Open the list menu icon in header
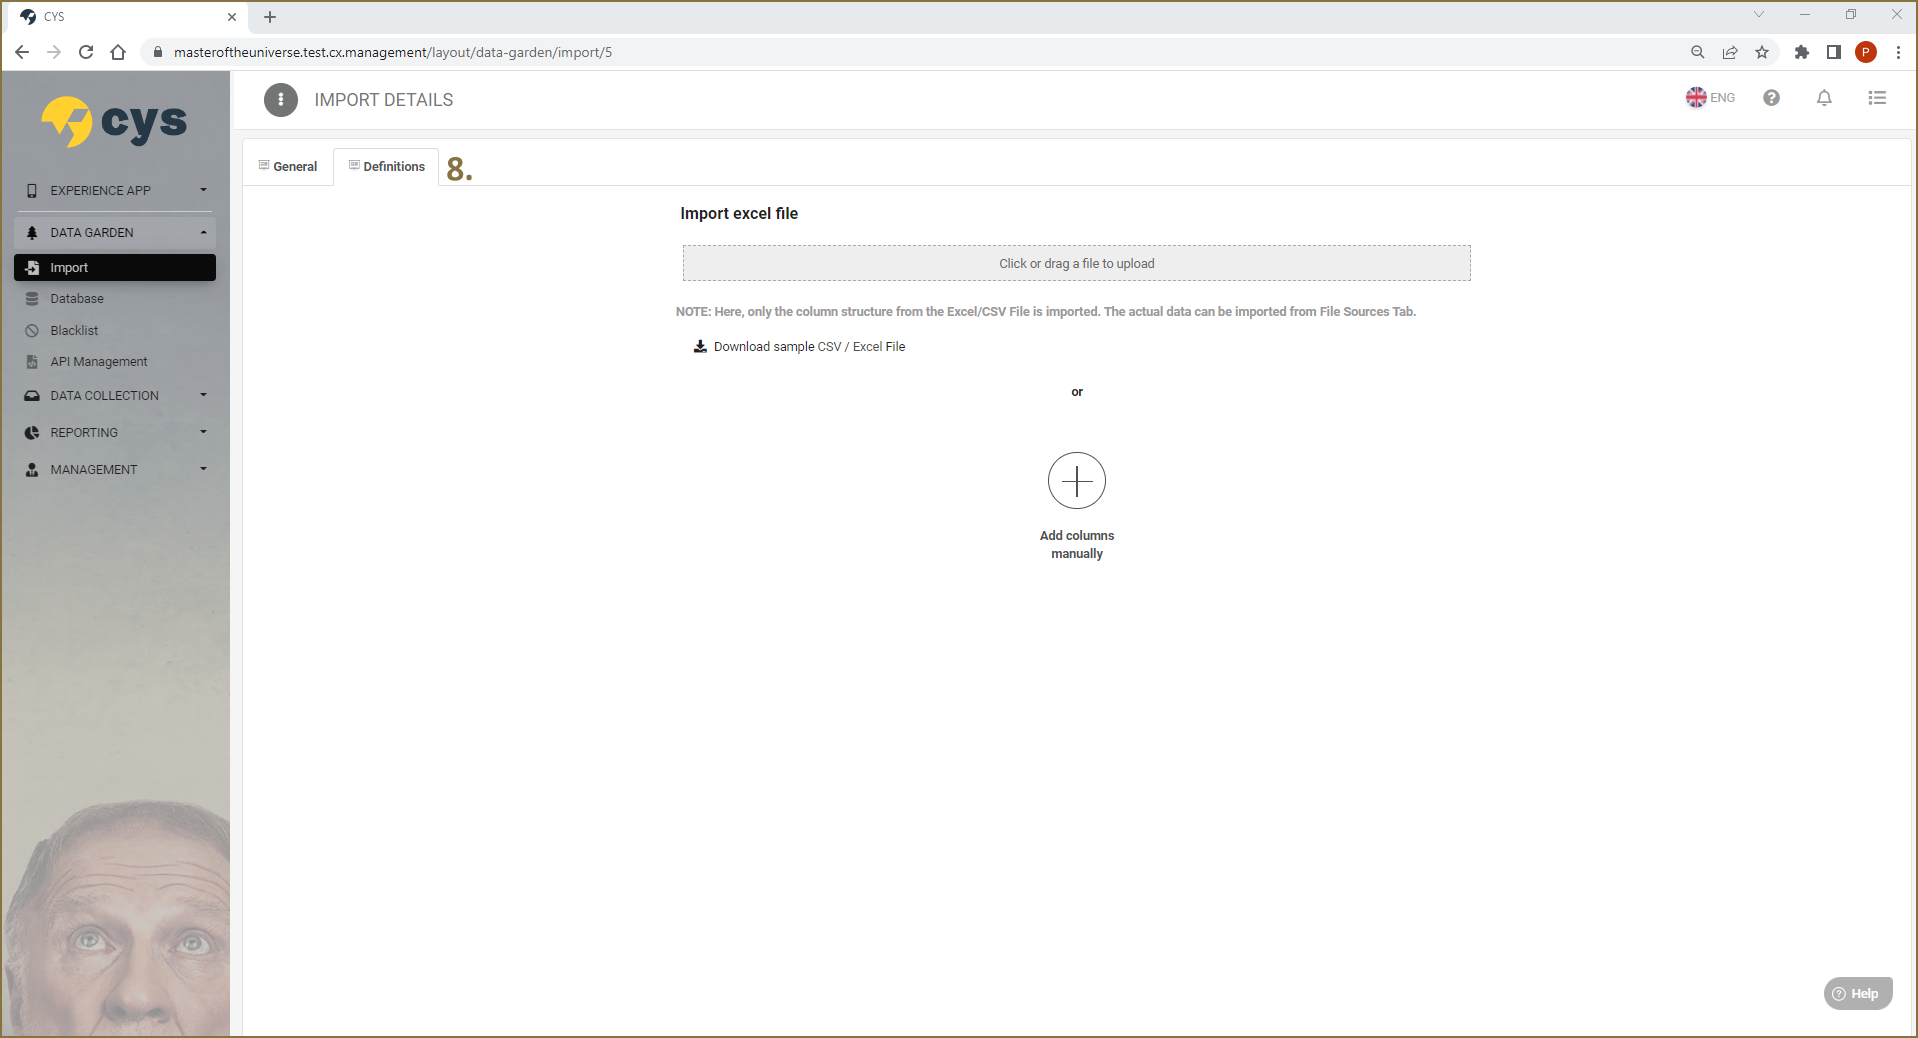 (x=1877, y=98)
